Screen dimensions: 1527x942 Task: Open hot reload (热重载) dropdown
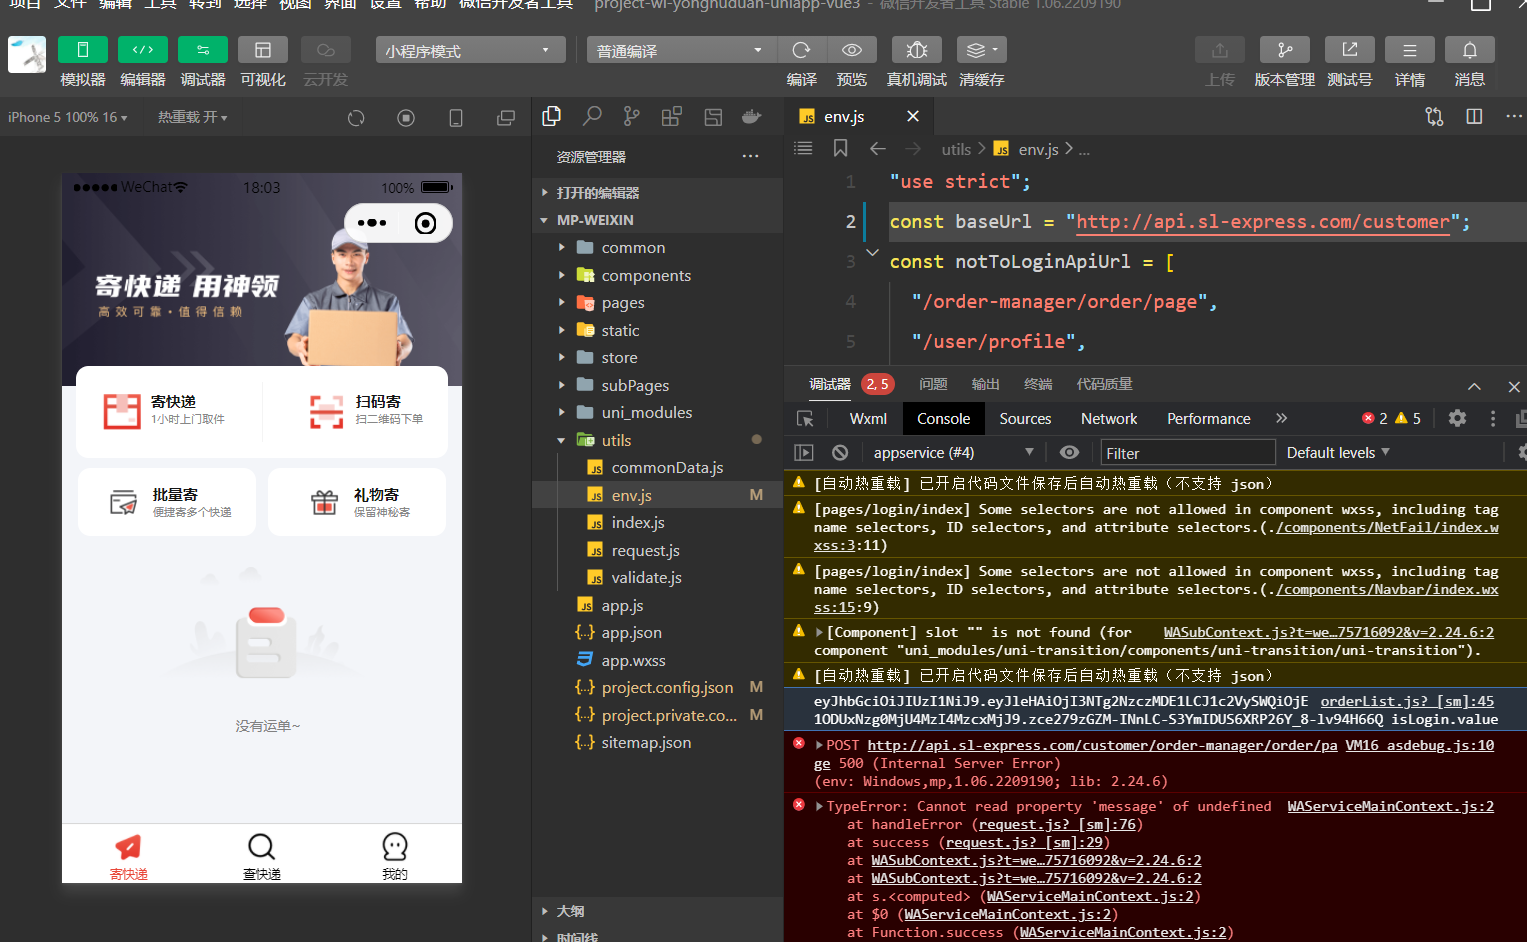[x=192, y=117]
